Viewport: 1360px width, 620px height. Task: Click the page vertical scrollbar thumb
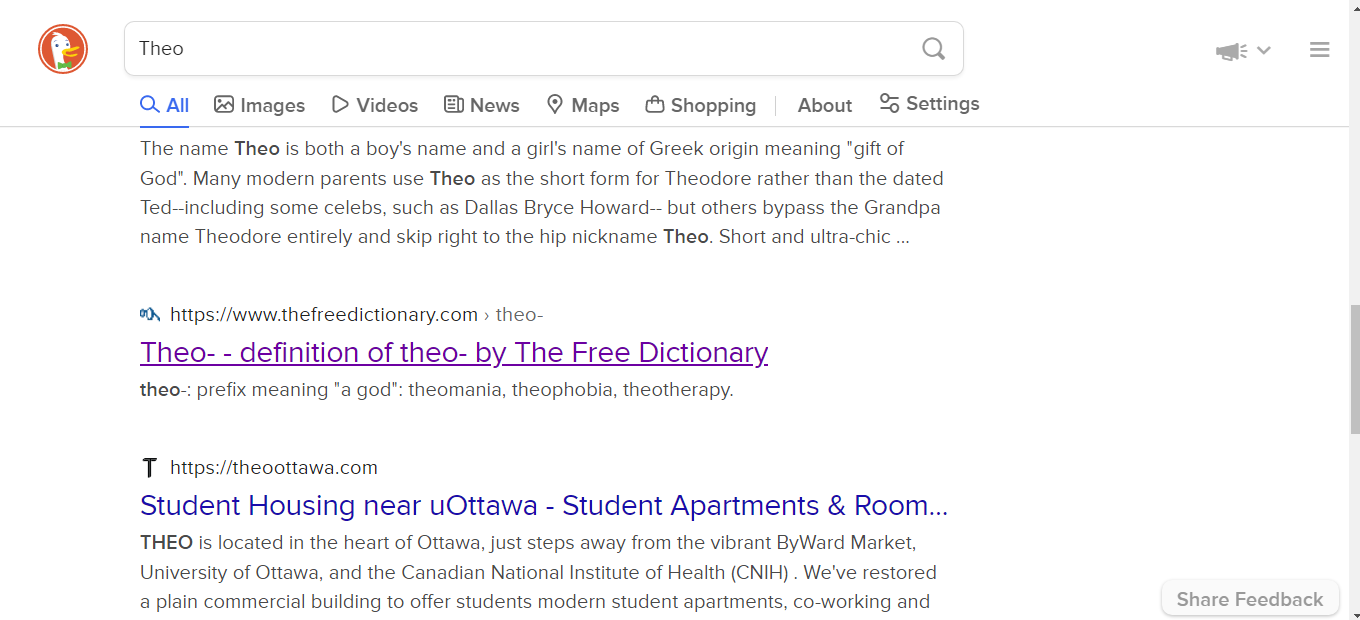point(1355,370)
